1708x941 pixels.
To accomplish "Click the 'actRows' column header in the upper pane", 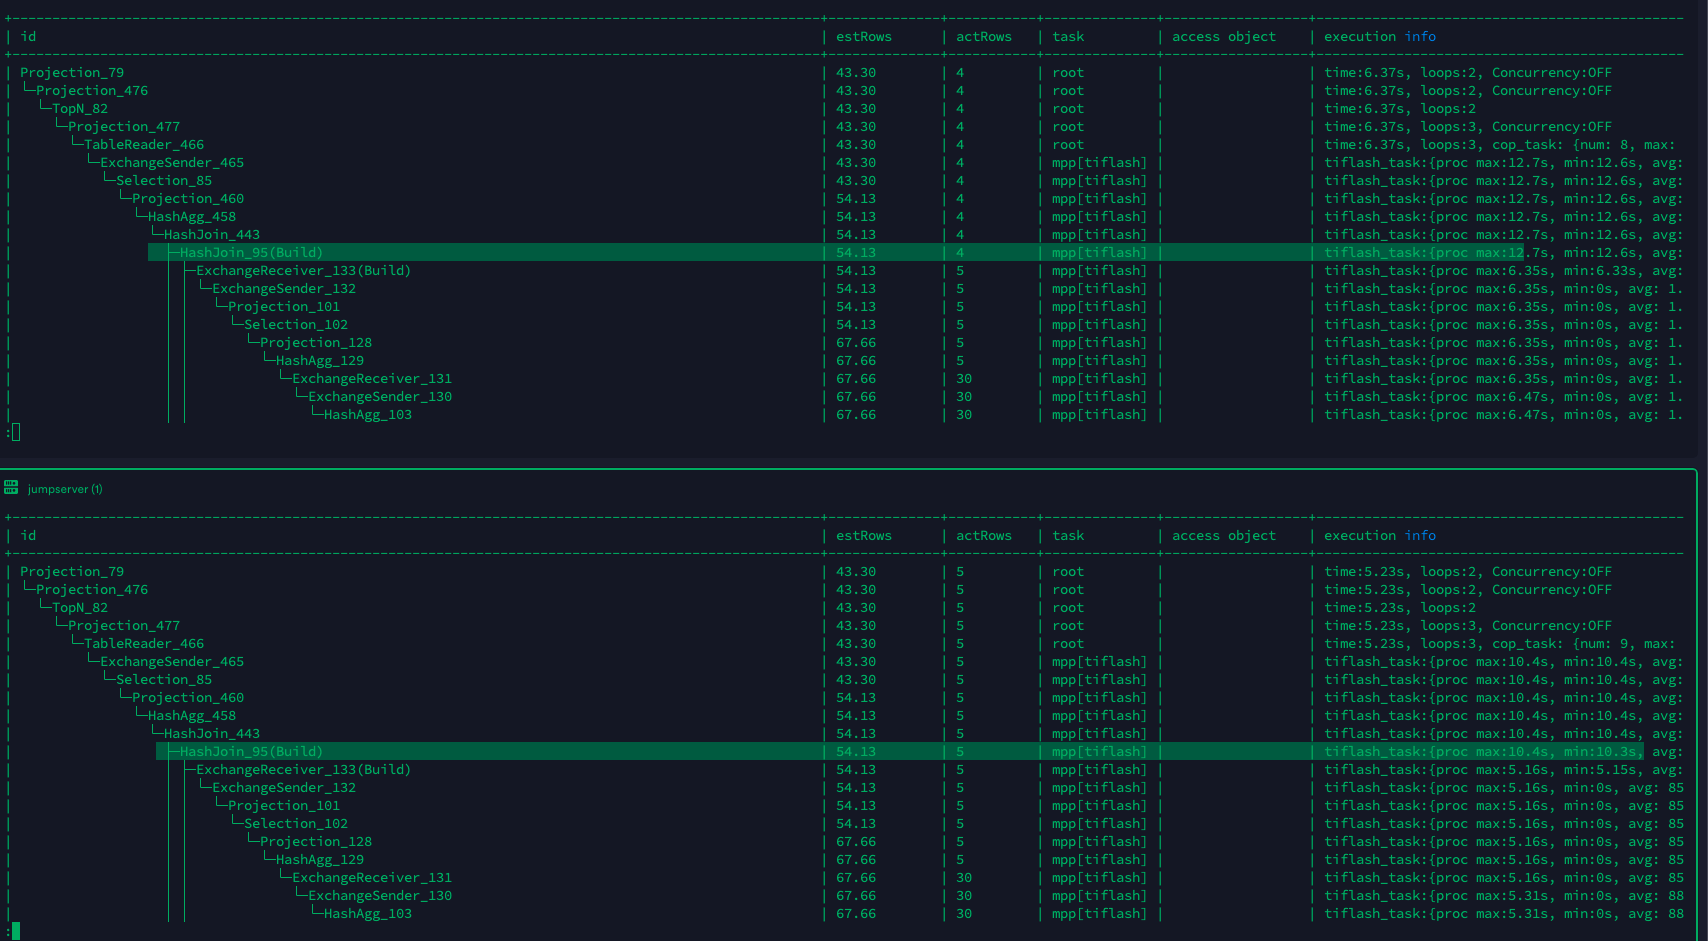I will [984, 37].
